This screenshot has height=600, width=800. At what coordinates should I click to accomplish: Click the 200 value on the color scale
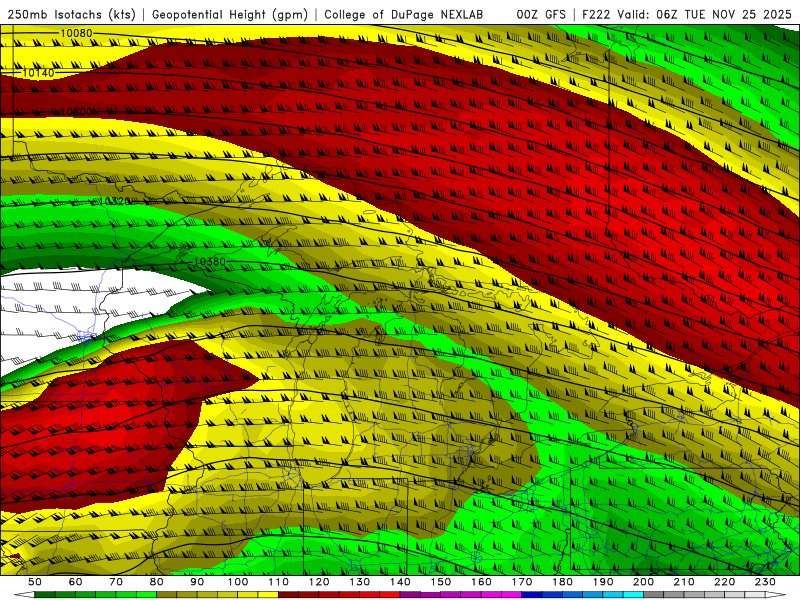[643, 582]
